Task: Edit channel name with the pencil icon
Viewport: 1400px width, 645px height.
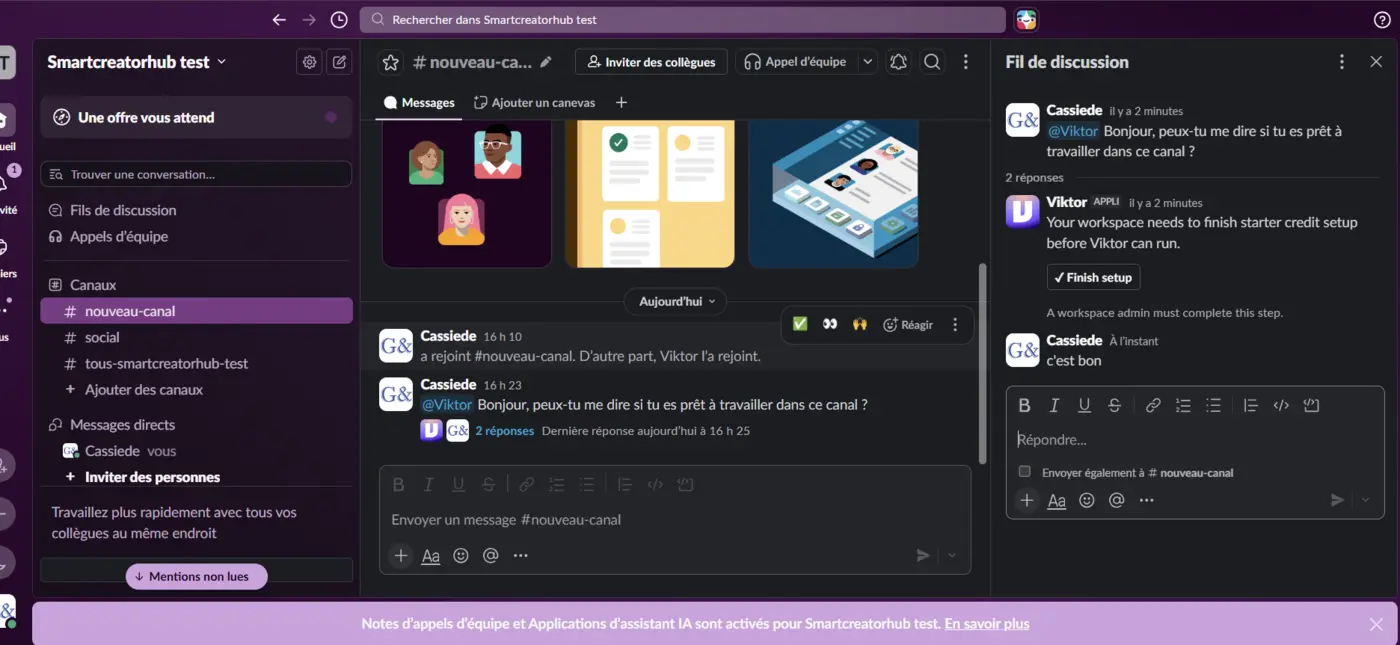Action: click(545, 62)
